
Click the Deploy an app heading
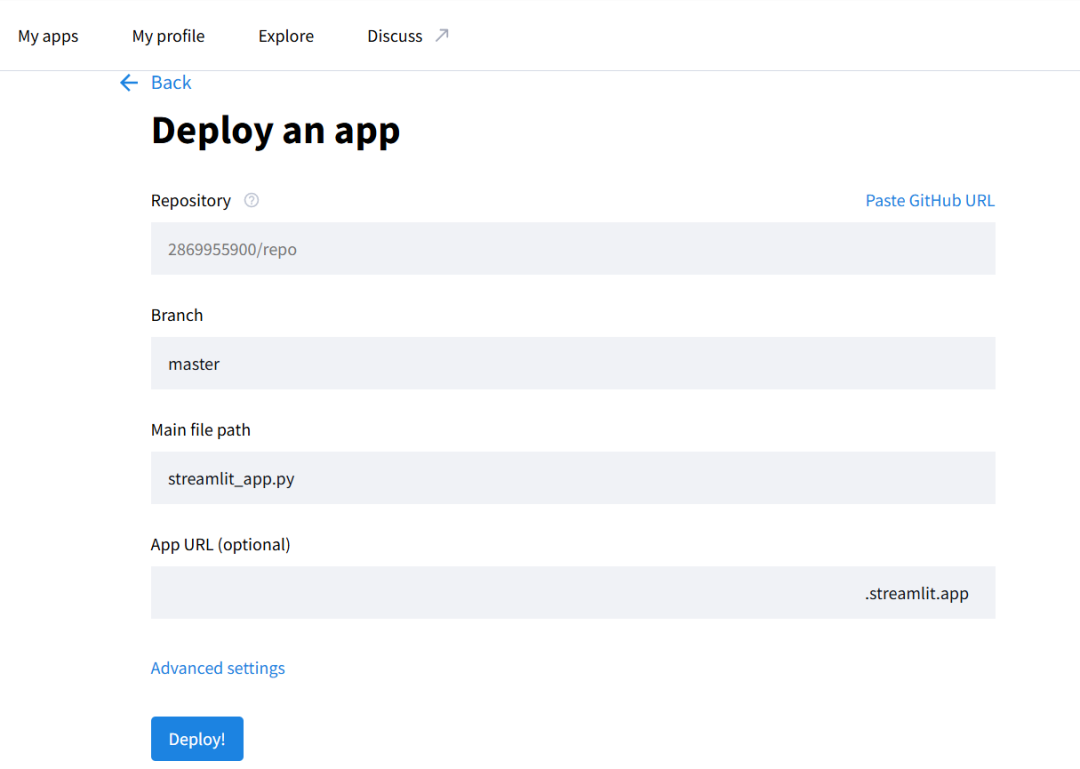click(x=275, y=131)
